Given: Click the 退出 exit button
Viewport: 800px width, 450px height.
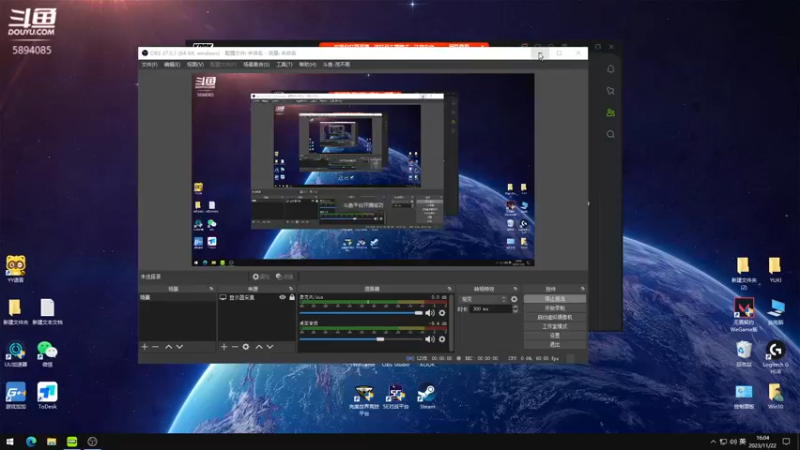Looking at the screenshot, I should click(x=555, y=345).
